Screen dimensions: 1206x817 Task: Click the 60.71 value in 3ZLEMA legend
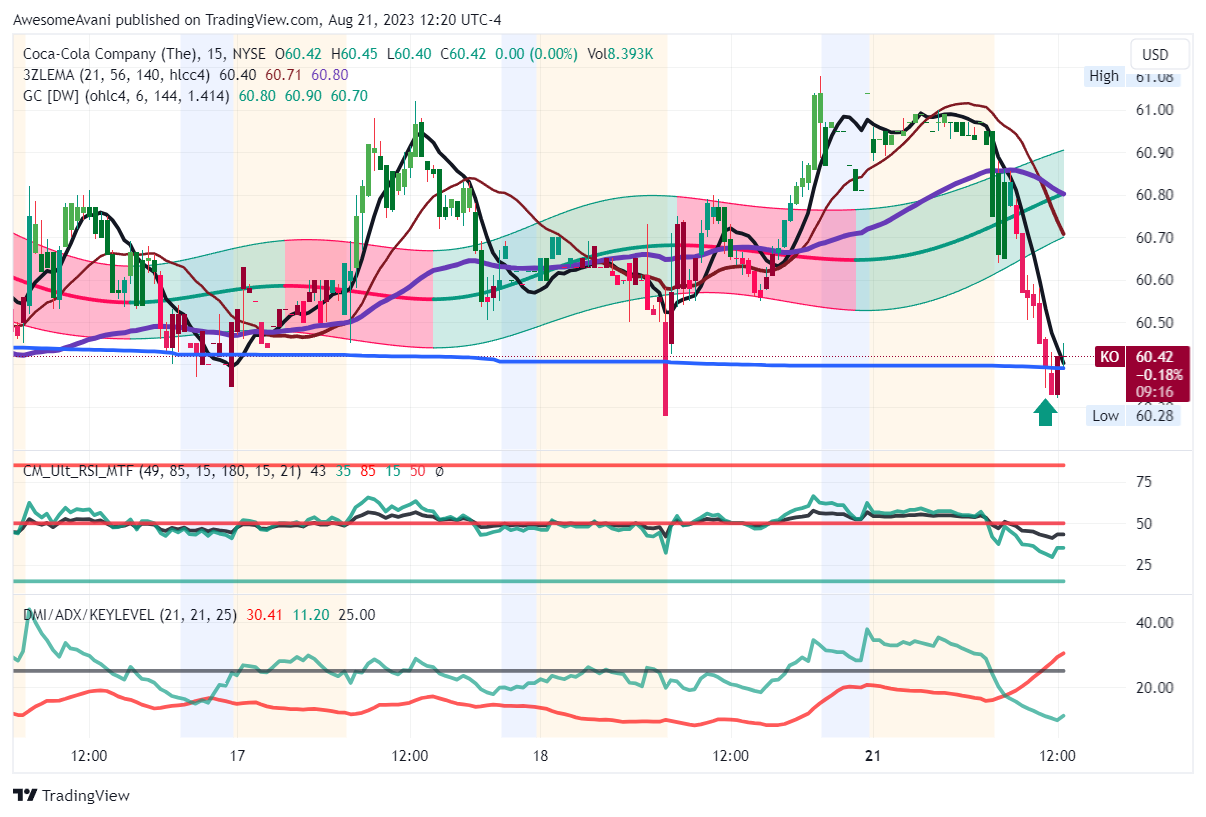point(285,74)
